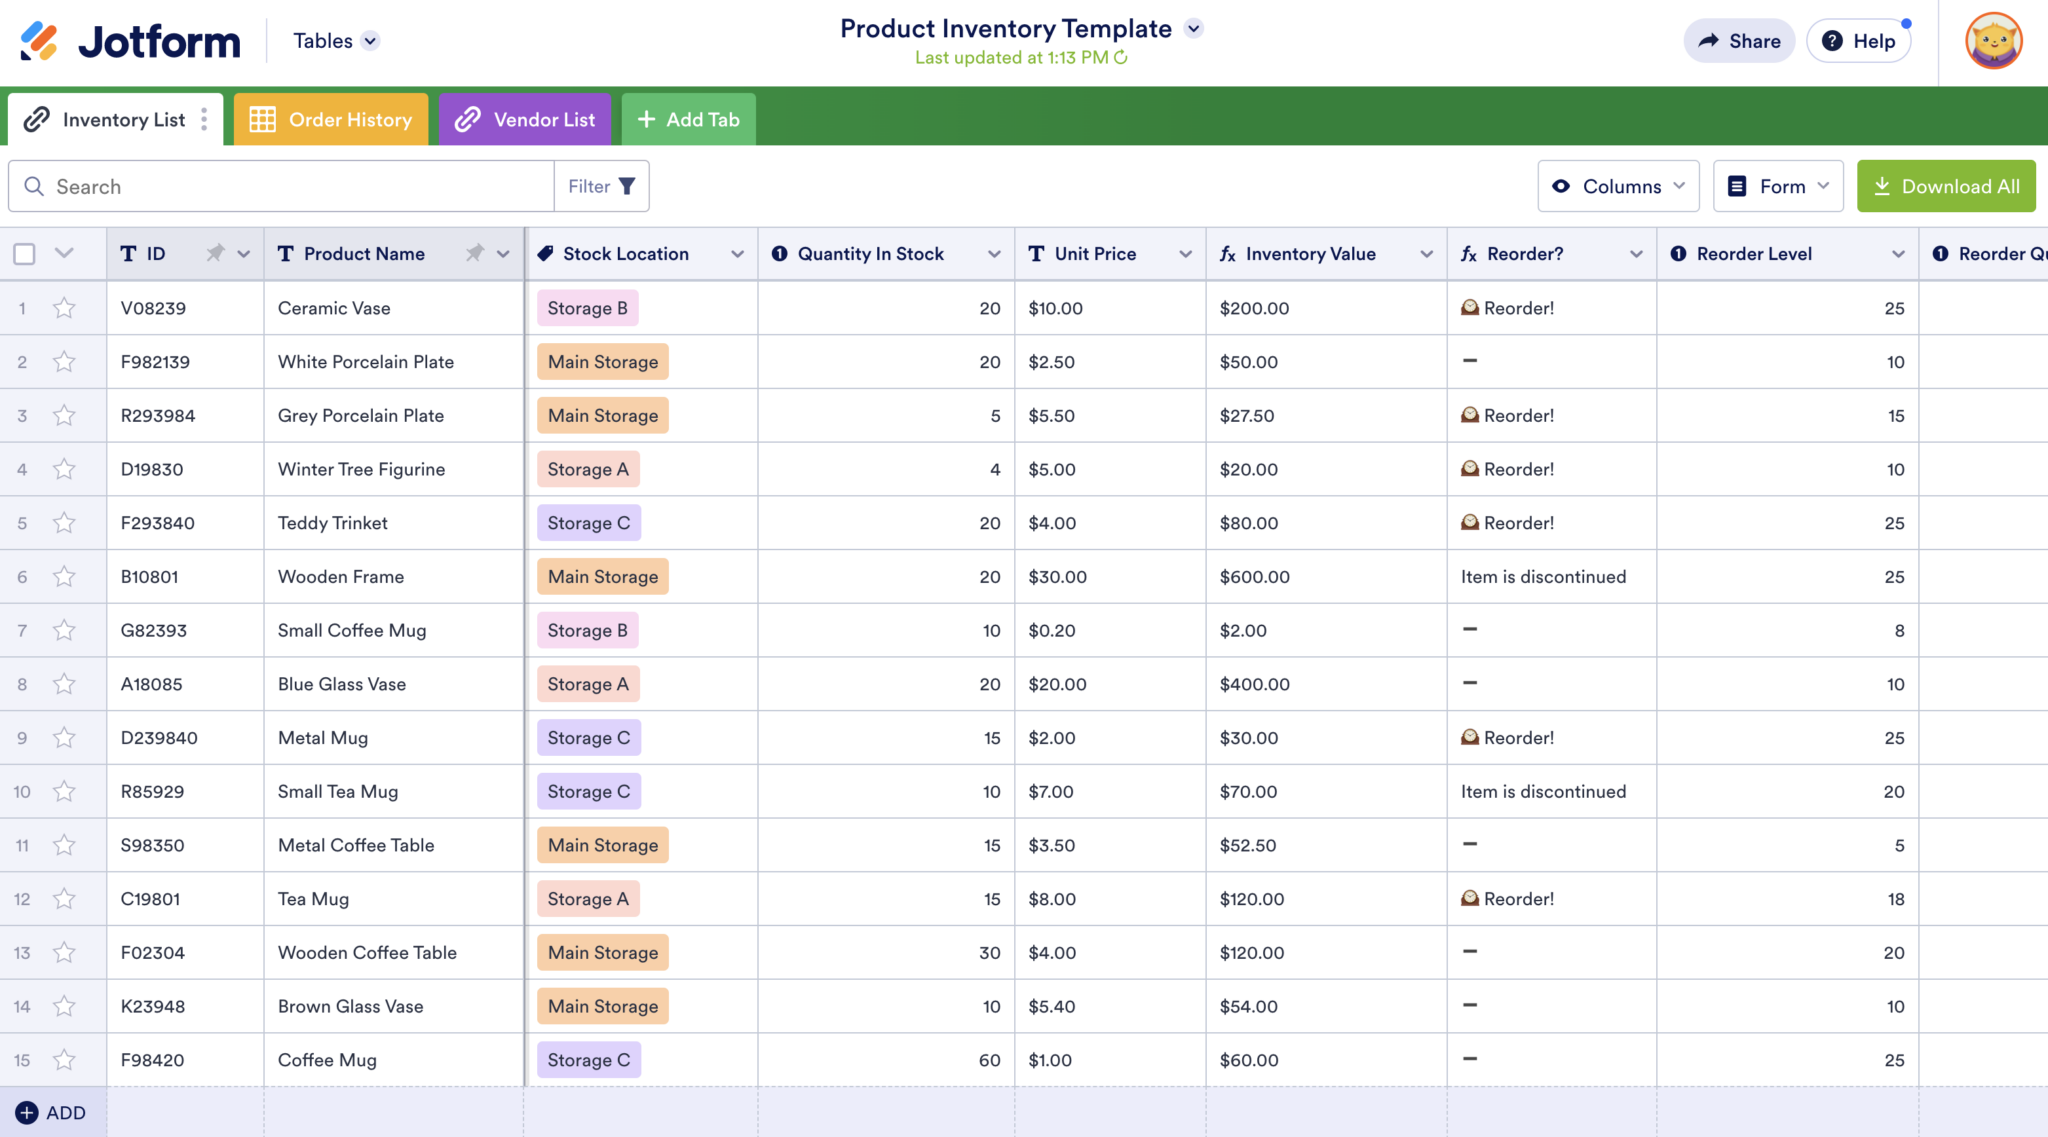
Task: Open the three-dot menu on Inventory List tab
Action: pos(204,119)
